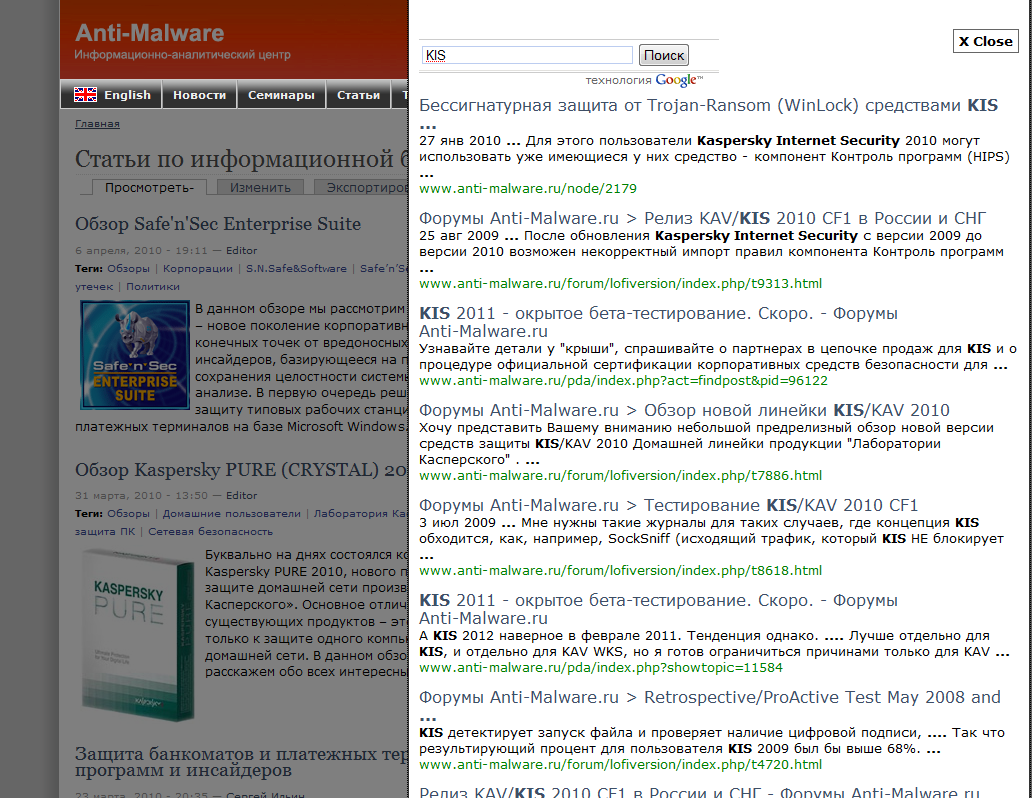Click the Домашние пользователи tag
The height and width of the screenshot is (798, 1032).
point(232,514)
